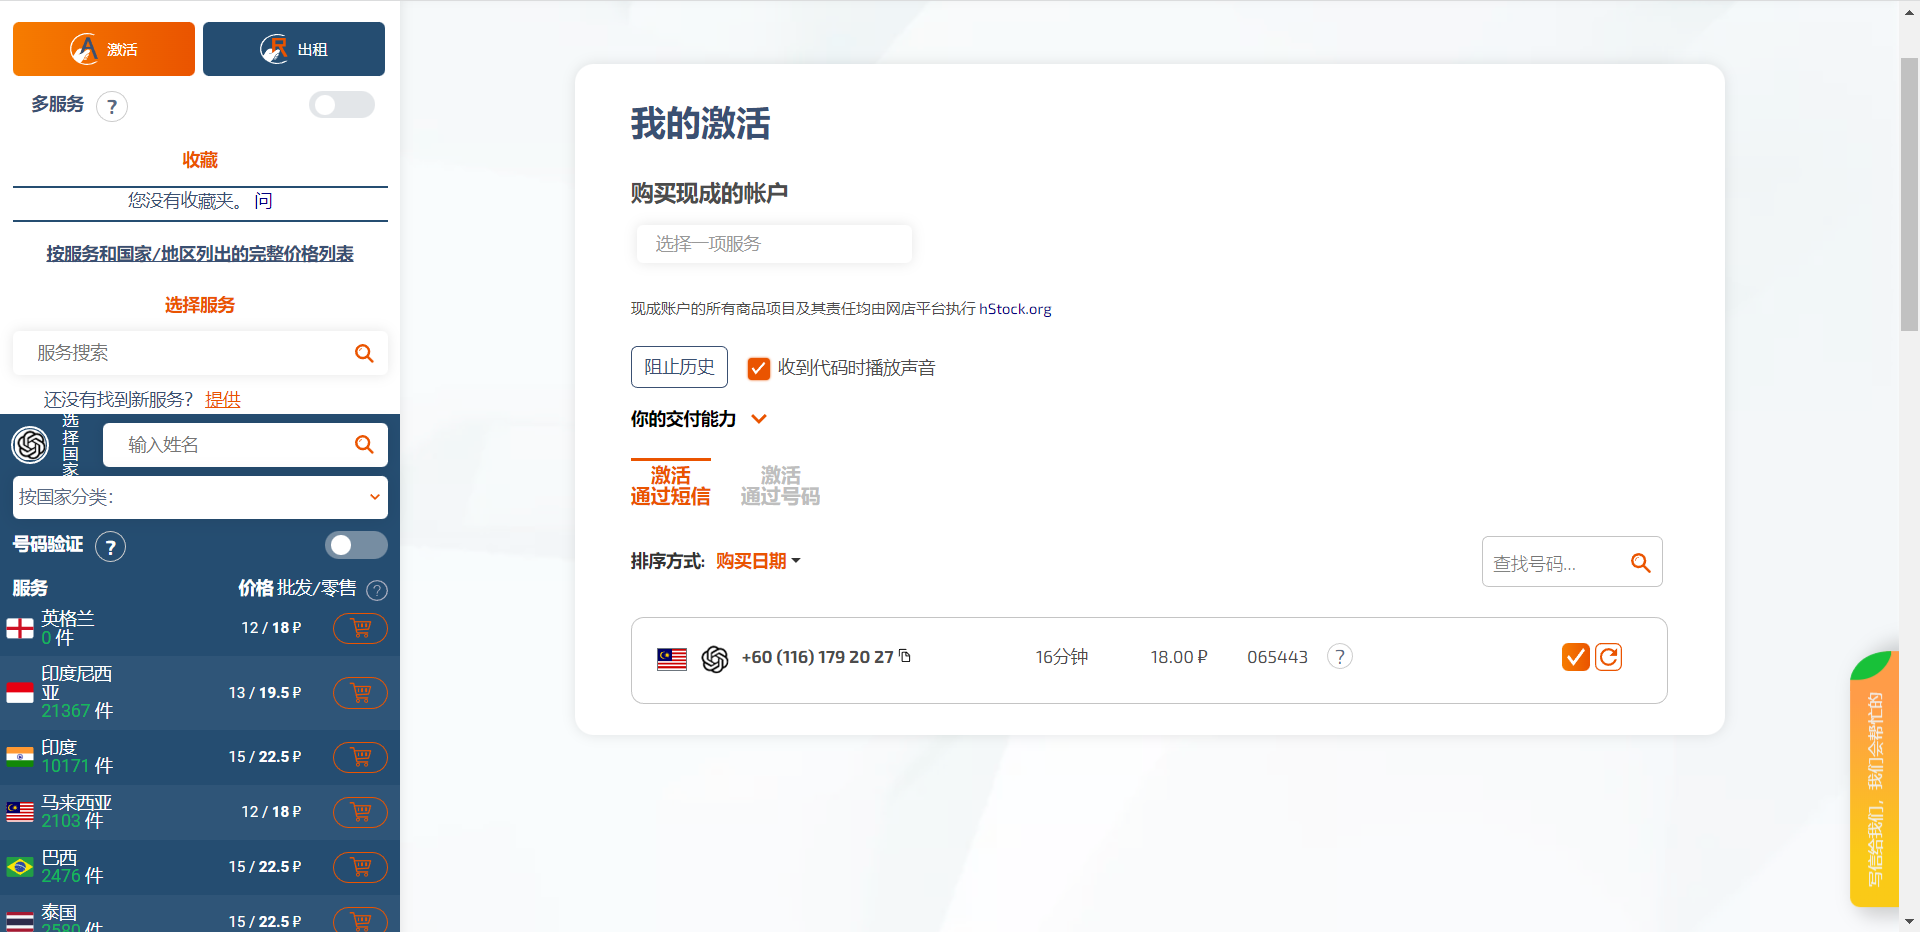Click the 选择一项服务 input field
Viewport: 1920px width, 932px height.
click(x=773, y=244)
